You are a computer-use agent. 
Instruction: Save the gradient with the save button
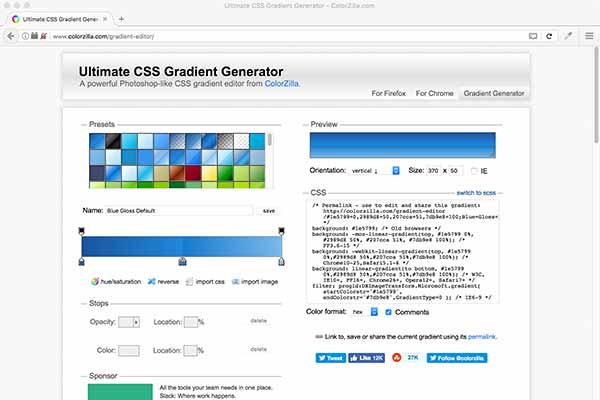269,211
